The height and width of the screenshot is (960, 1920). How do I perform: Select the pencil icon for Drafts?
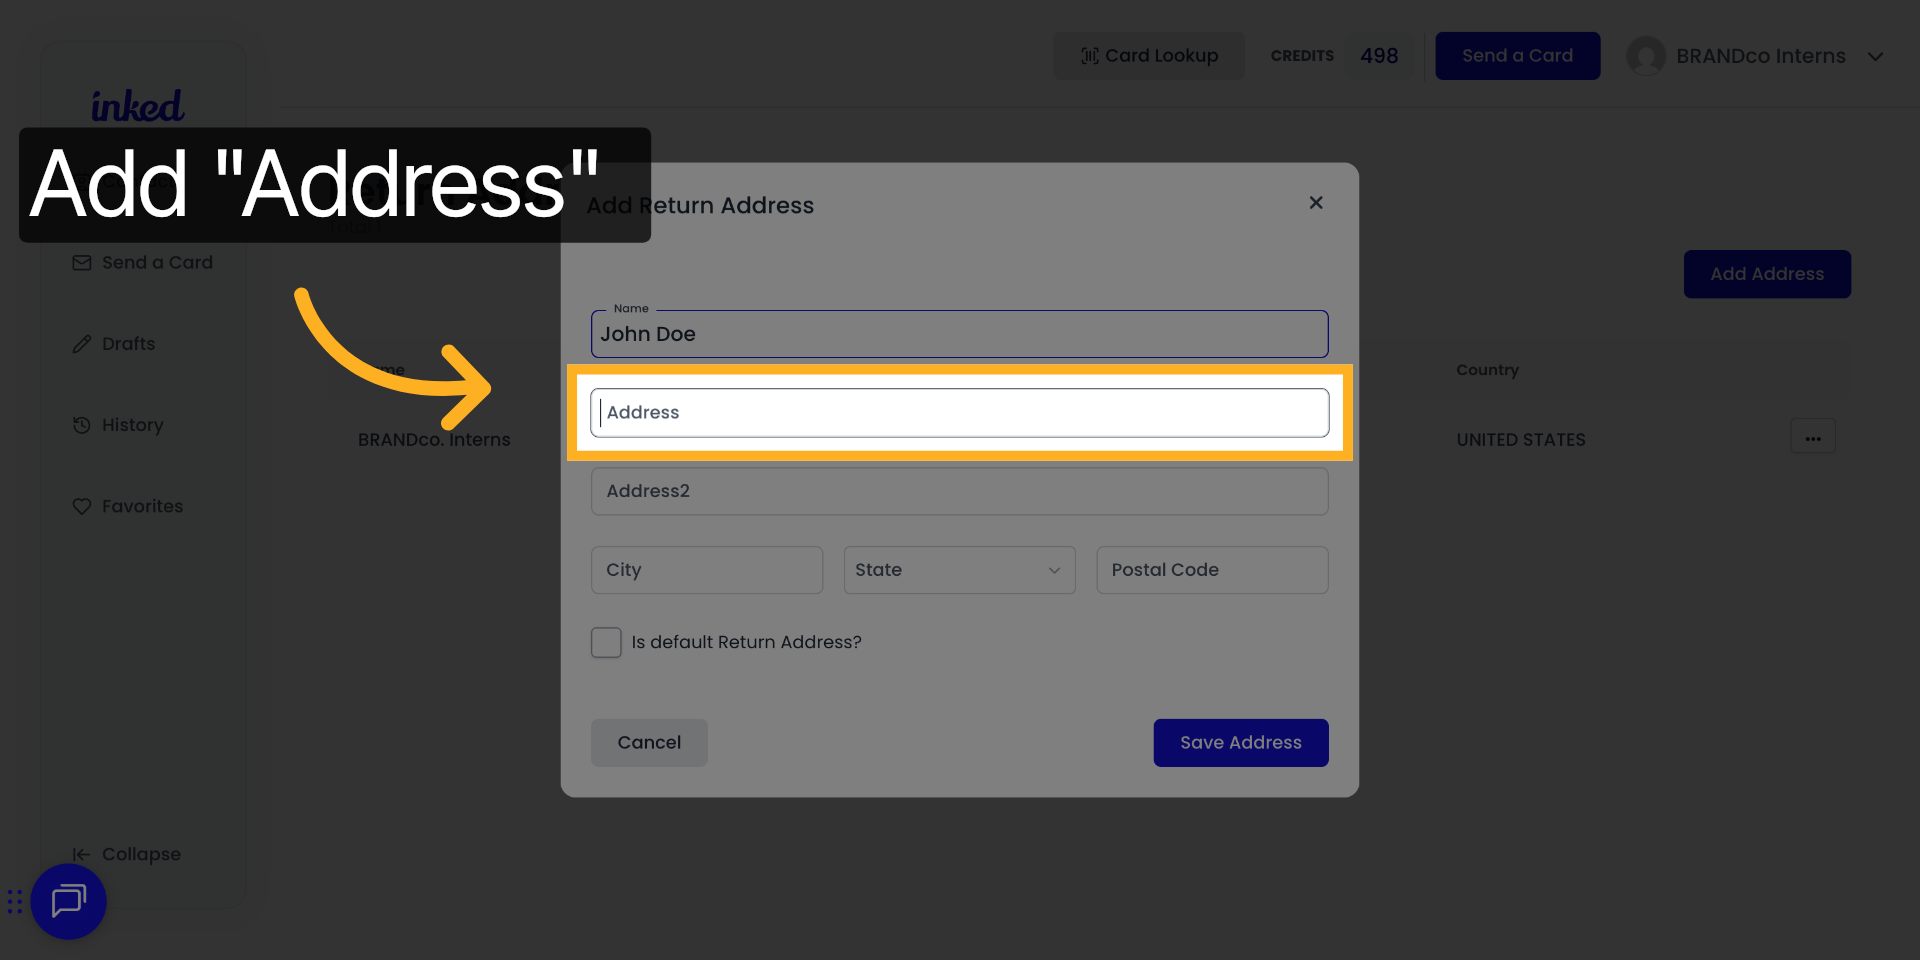pyautogui.click(x=82, y=343)
